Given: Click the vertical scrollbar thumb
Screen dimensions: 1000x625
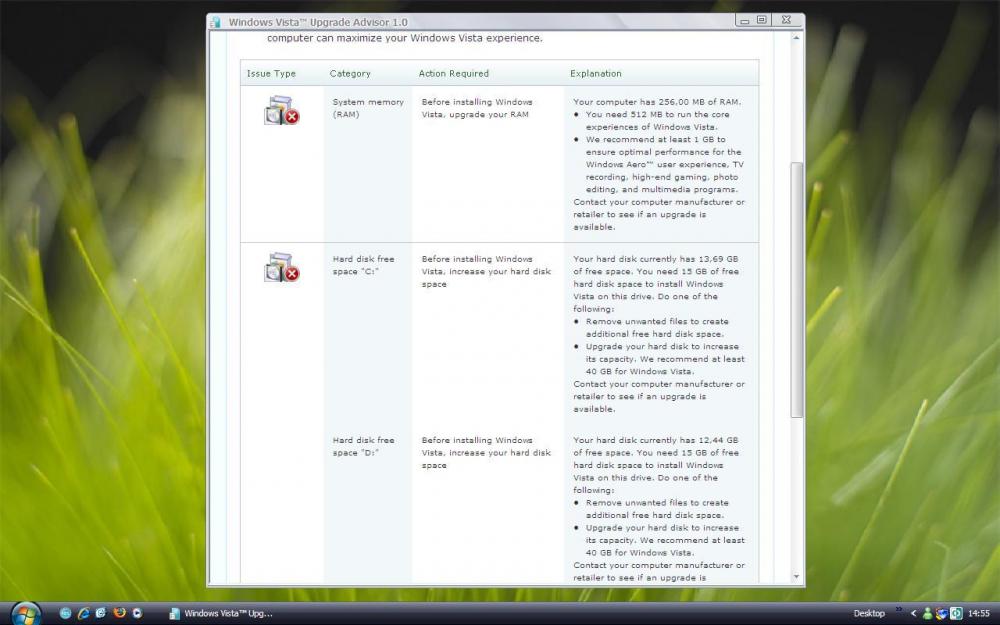Looking at the screenshot, I should [x=796, y=290].
